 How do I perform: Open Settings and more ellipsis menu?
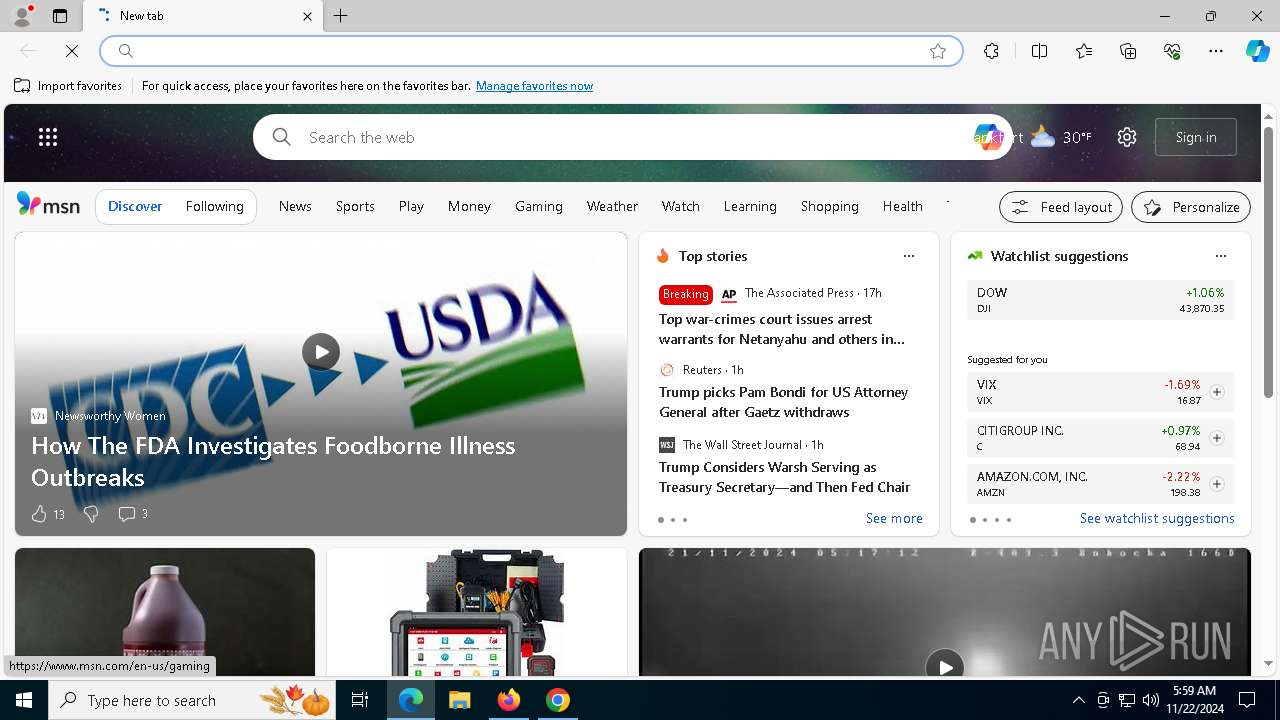click(1216, 51)
